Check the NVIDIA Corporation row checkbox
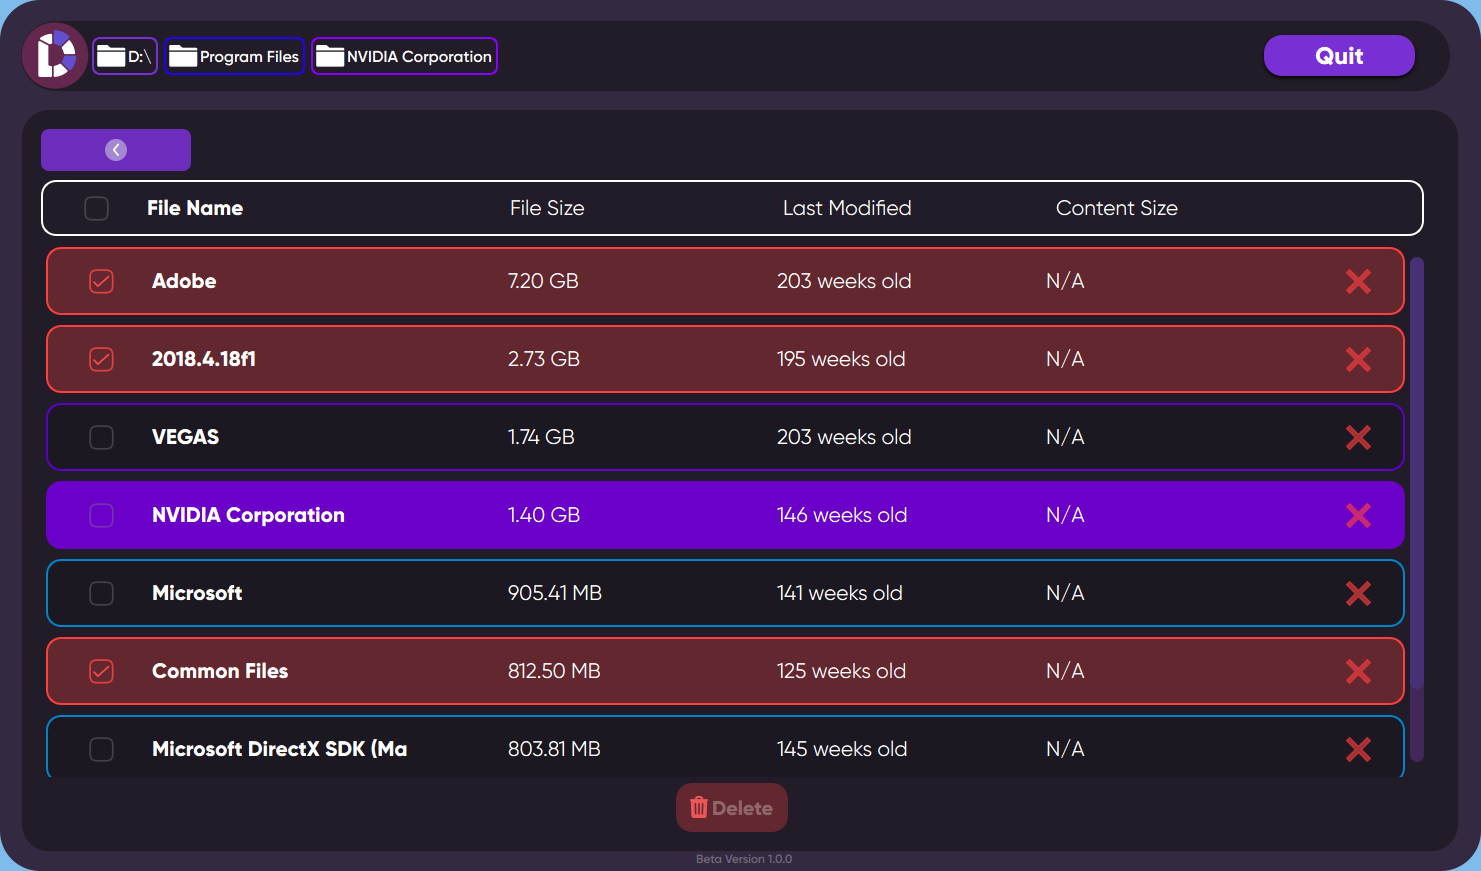1481x871 pixels. point(101,515)
